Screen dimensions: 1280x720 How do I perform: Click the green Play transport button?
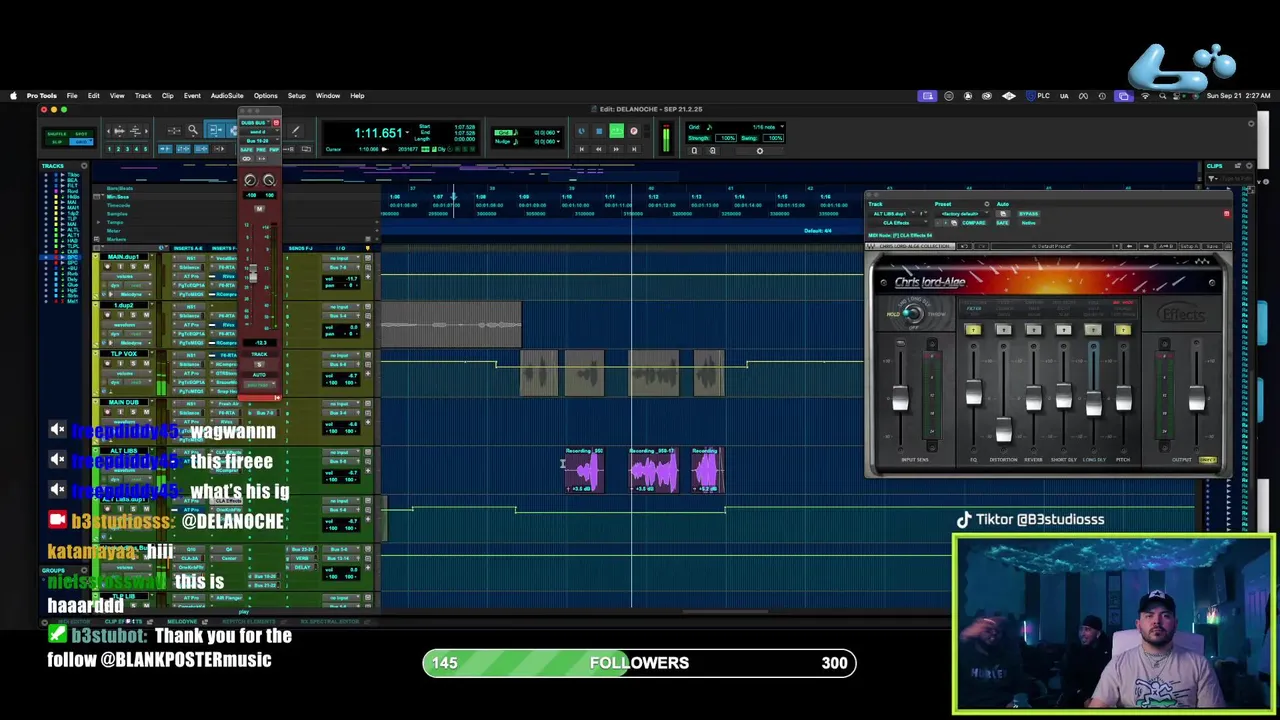click(x=616, y=131)
